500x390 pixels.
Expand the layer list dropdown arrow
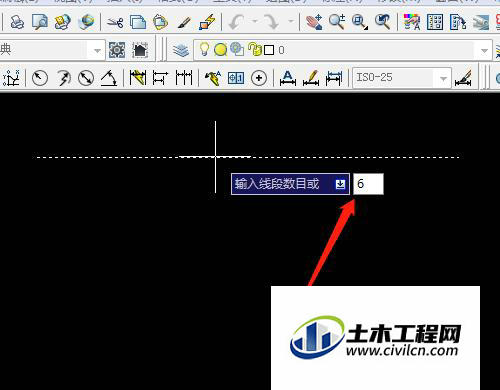tap(484, 51)
